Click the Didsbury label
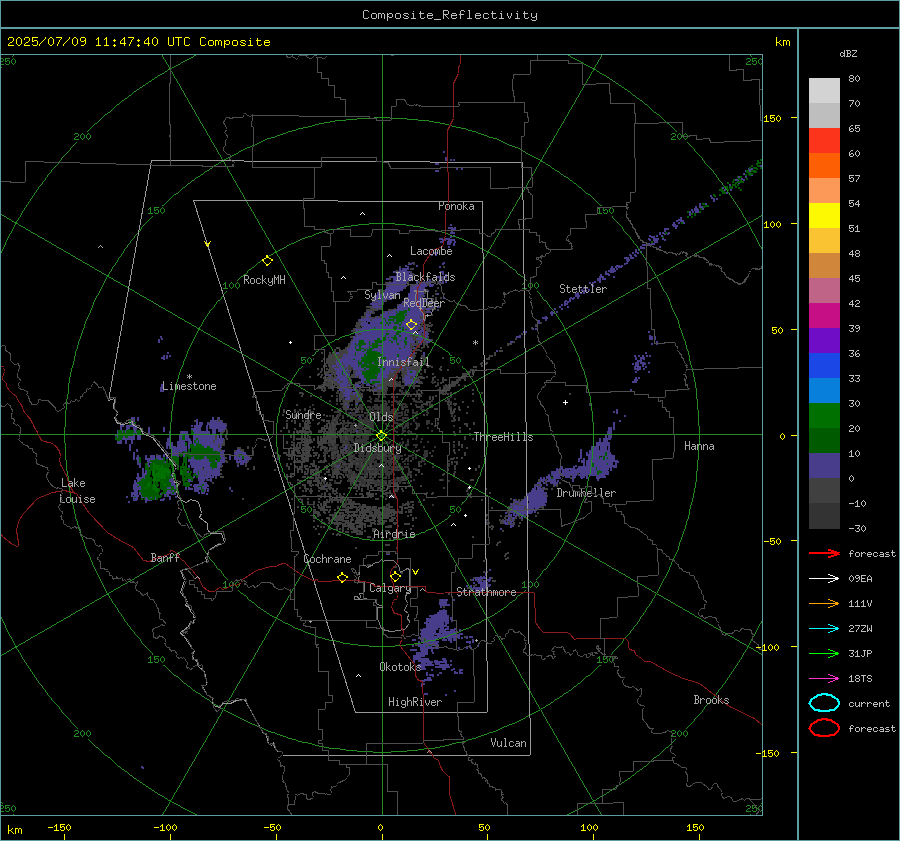 point(377,448)
